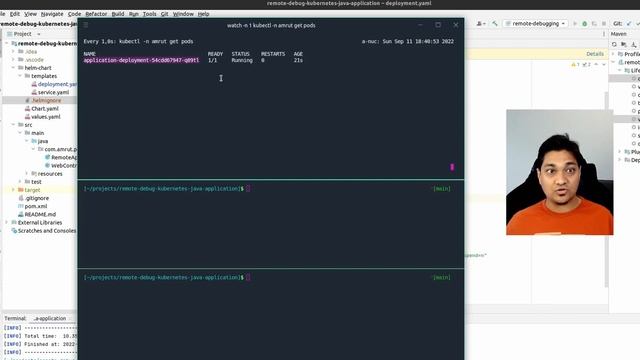Click the Run with Coverage icon
Screen dimensions: 640x360
tap(594, 24)
